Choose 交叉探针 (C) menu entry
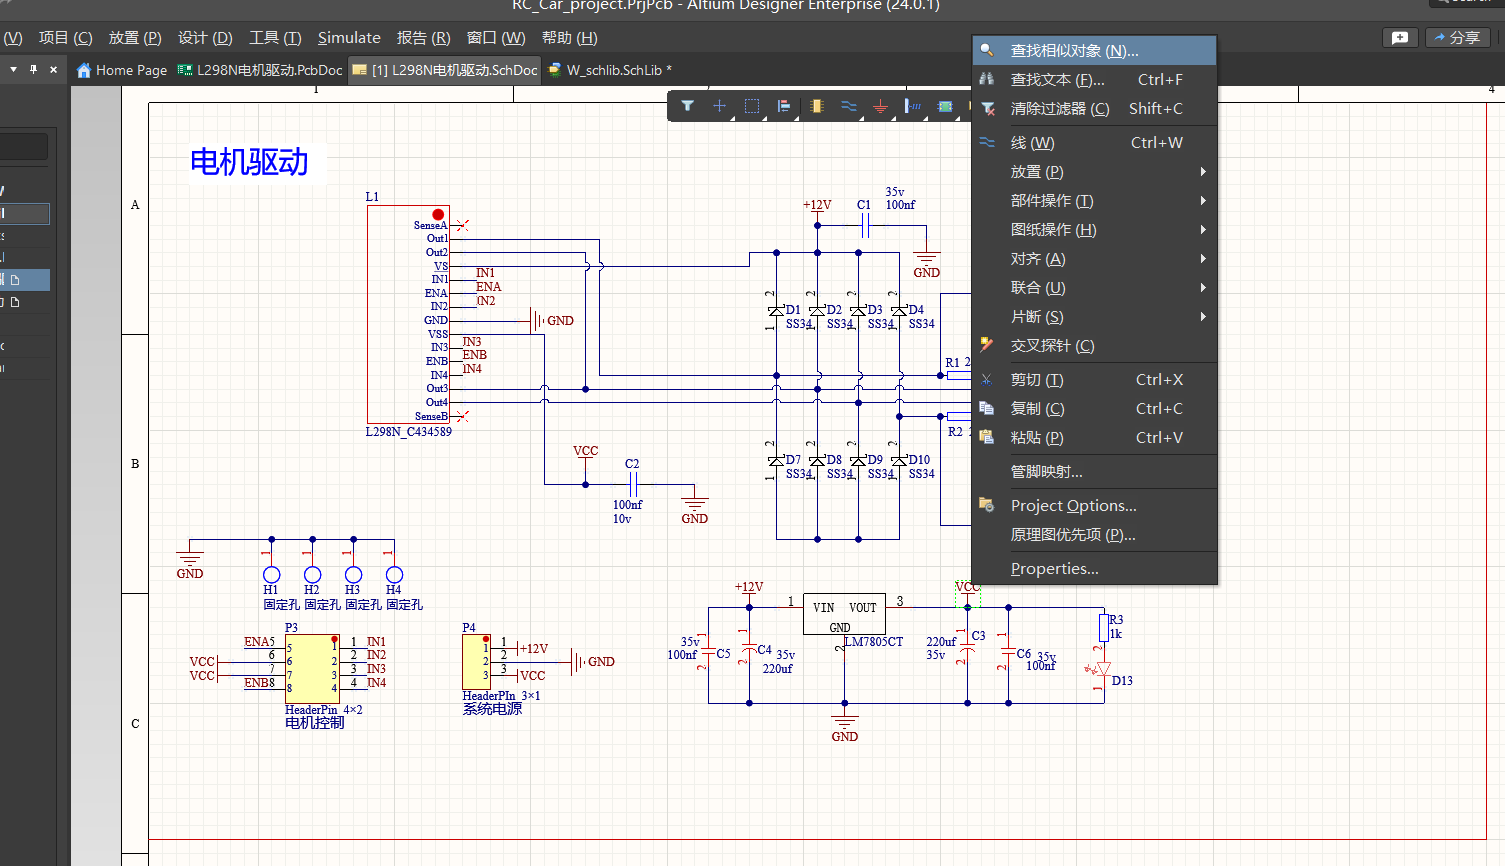Viewport: 1505px width, 866px height. pyautogui.click(x=1094, y=345)
